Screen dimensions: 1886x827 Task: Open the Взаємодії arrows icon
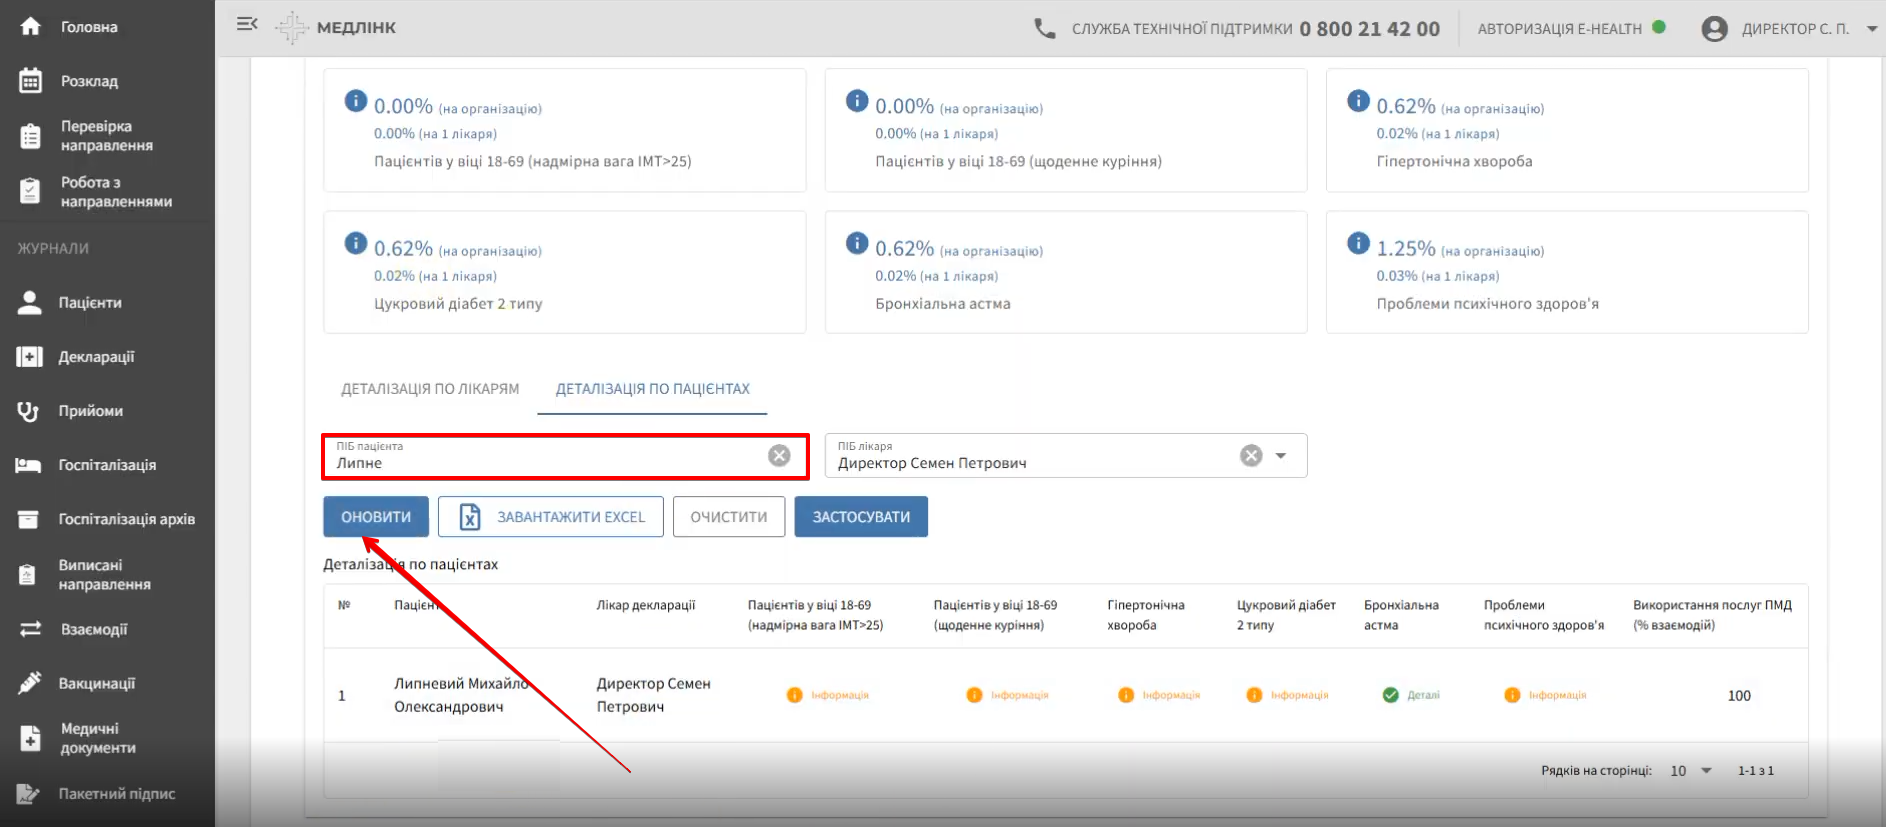(30, 629)
